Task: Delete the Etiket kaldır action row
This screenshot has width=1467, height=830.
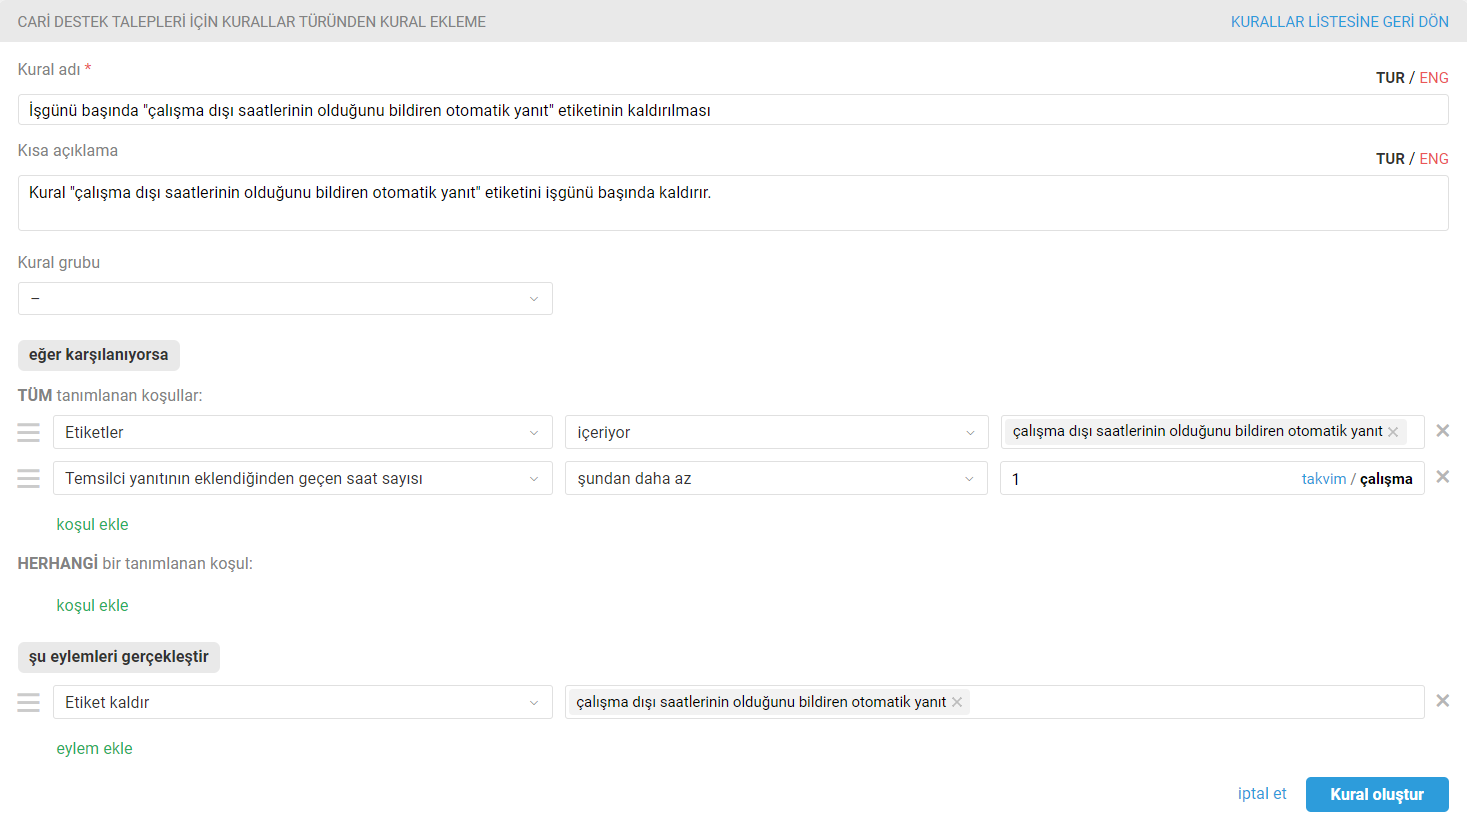Action: [x=1442, y=701]
